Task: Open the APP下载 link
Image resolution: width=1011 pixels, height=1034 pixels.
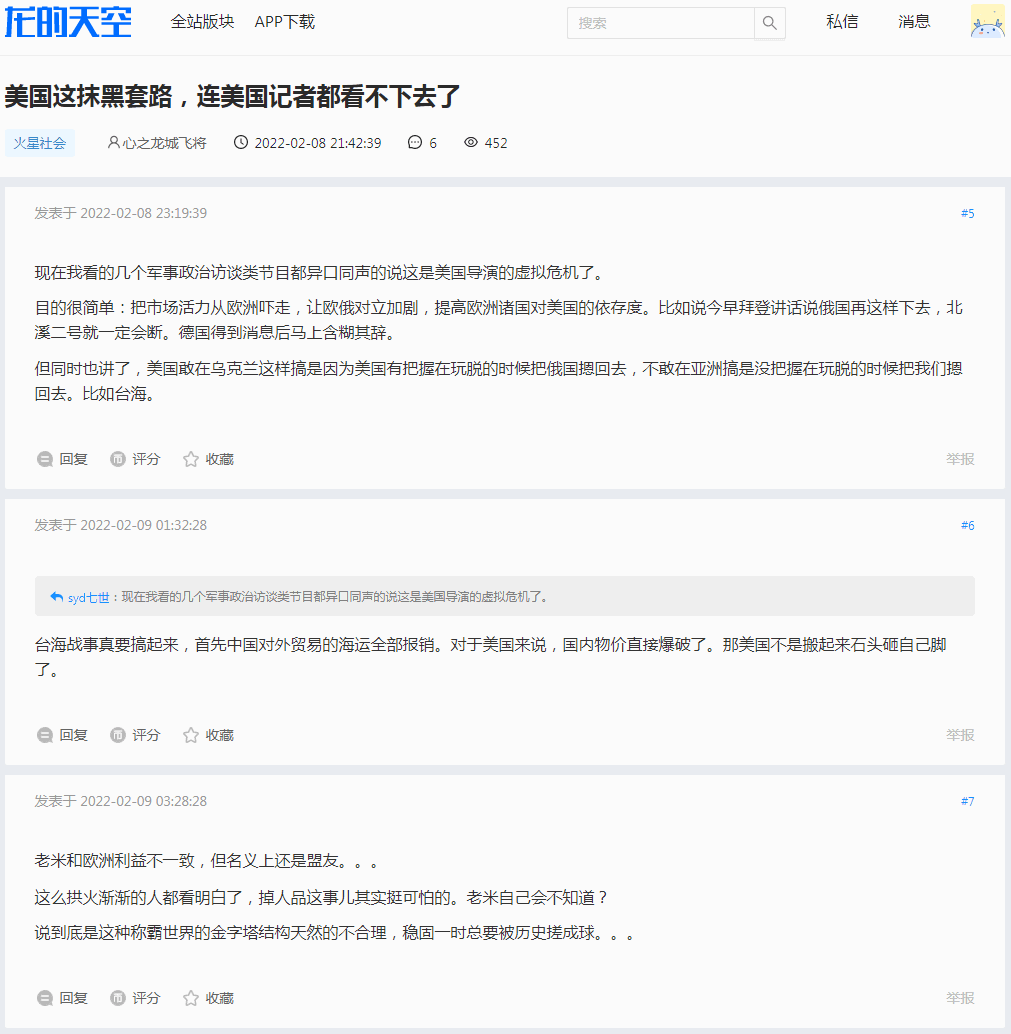Action: tap(285, 22)
